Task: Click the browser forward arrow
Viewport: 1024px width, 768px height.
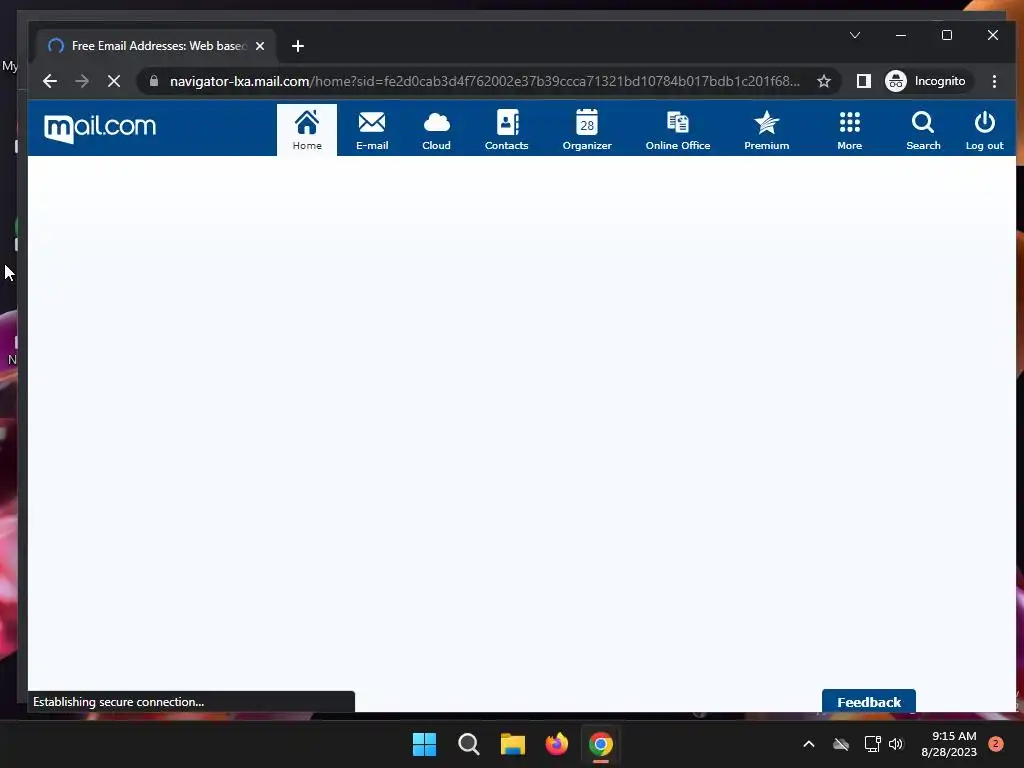Action: tap(82, 81)
